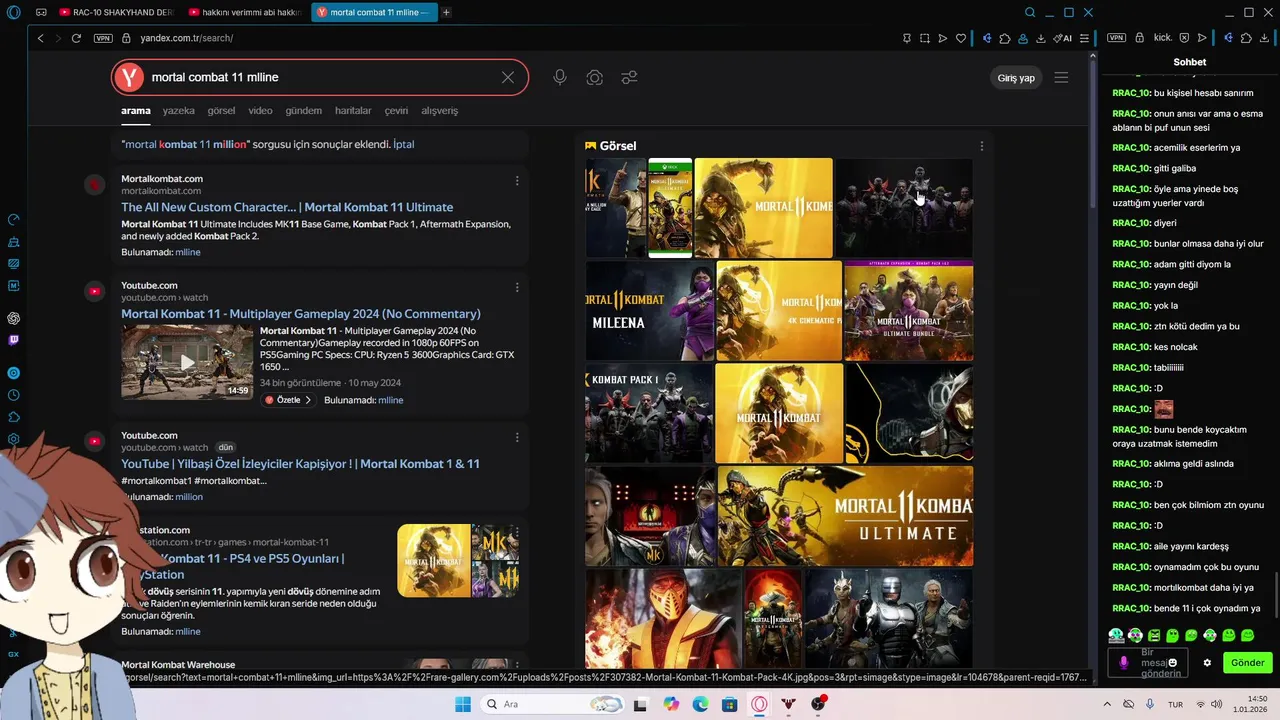Play the 14:59 gameplay video thumbnail
Image resolution: width=1280 pixels, height=720 pixels.
(187, 362)
